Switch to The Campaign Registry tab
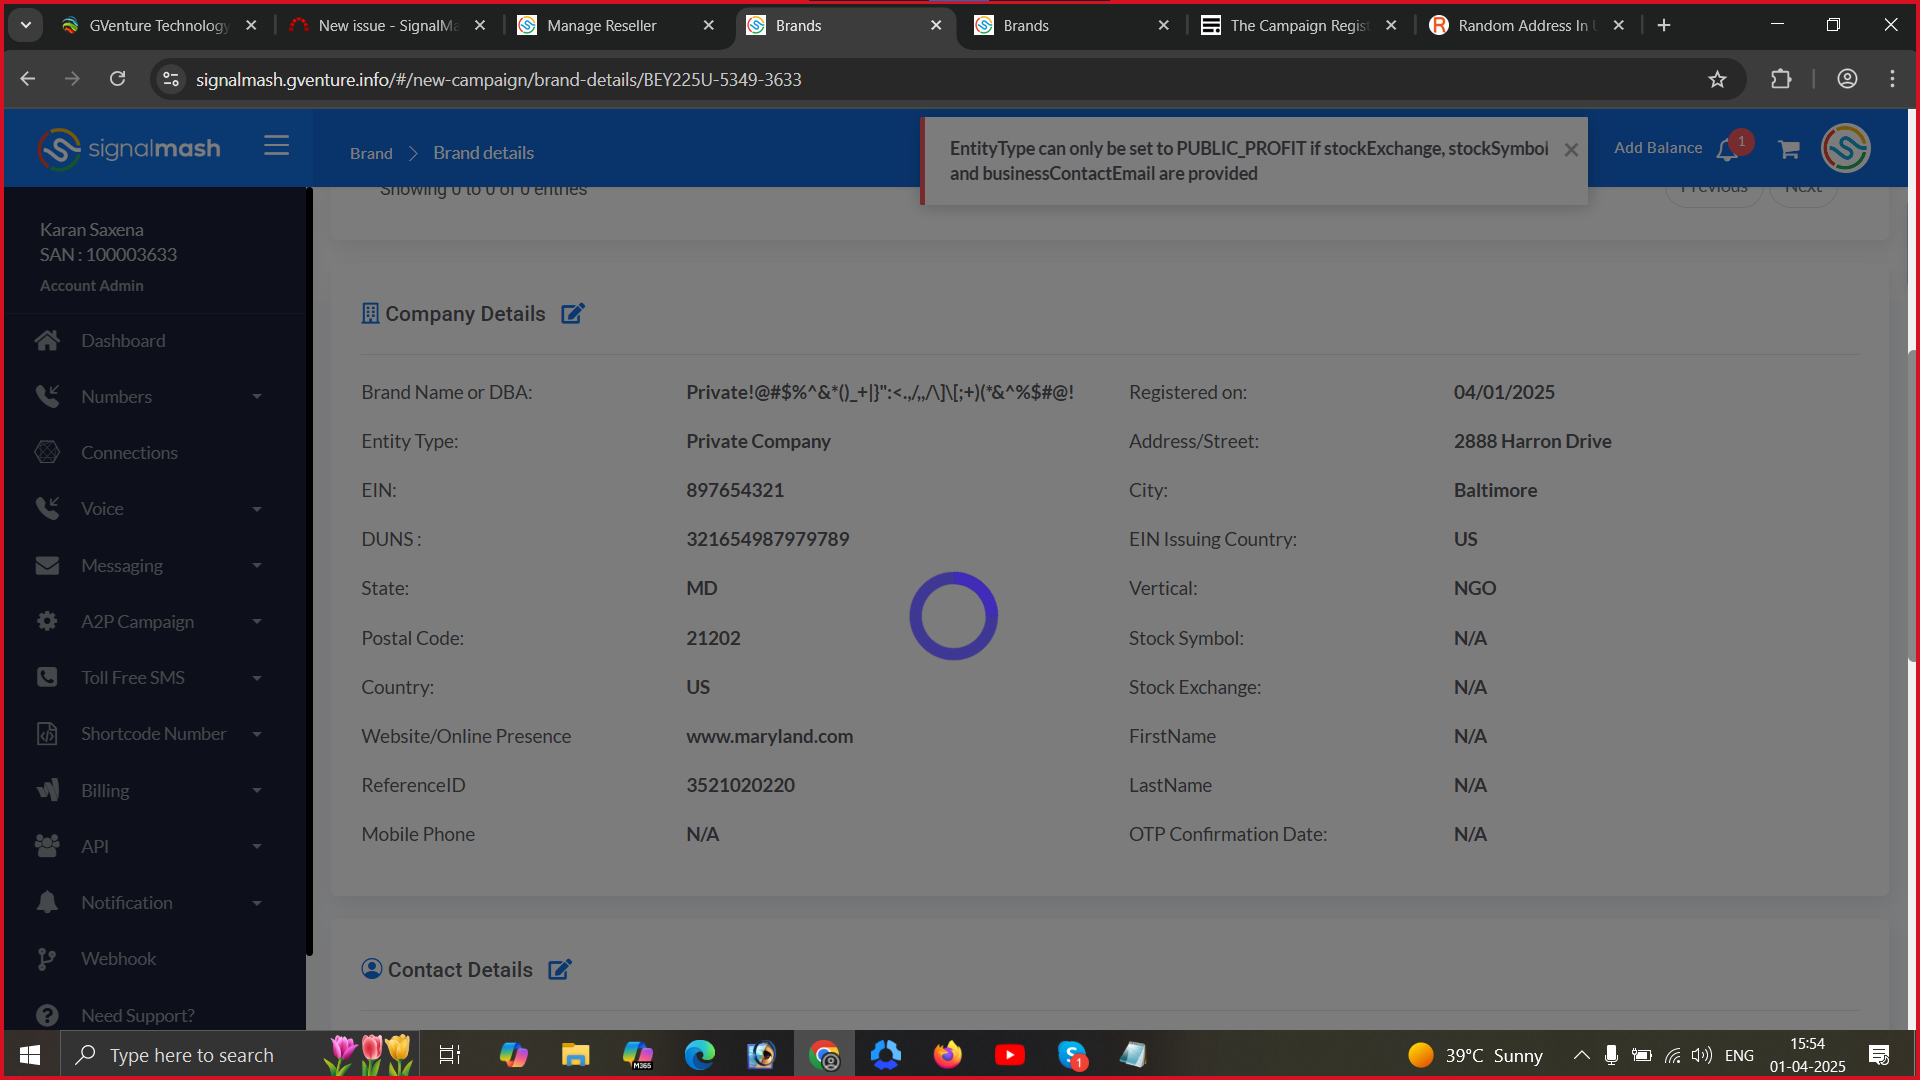Viewport: 1920px width, 1080px height. pyautogui.click(x=1298, y=25)
